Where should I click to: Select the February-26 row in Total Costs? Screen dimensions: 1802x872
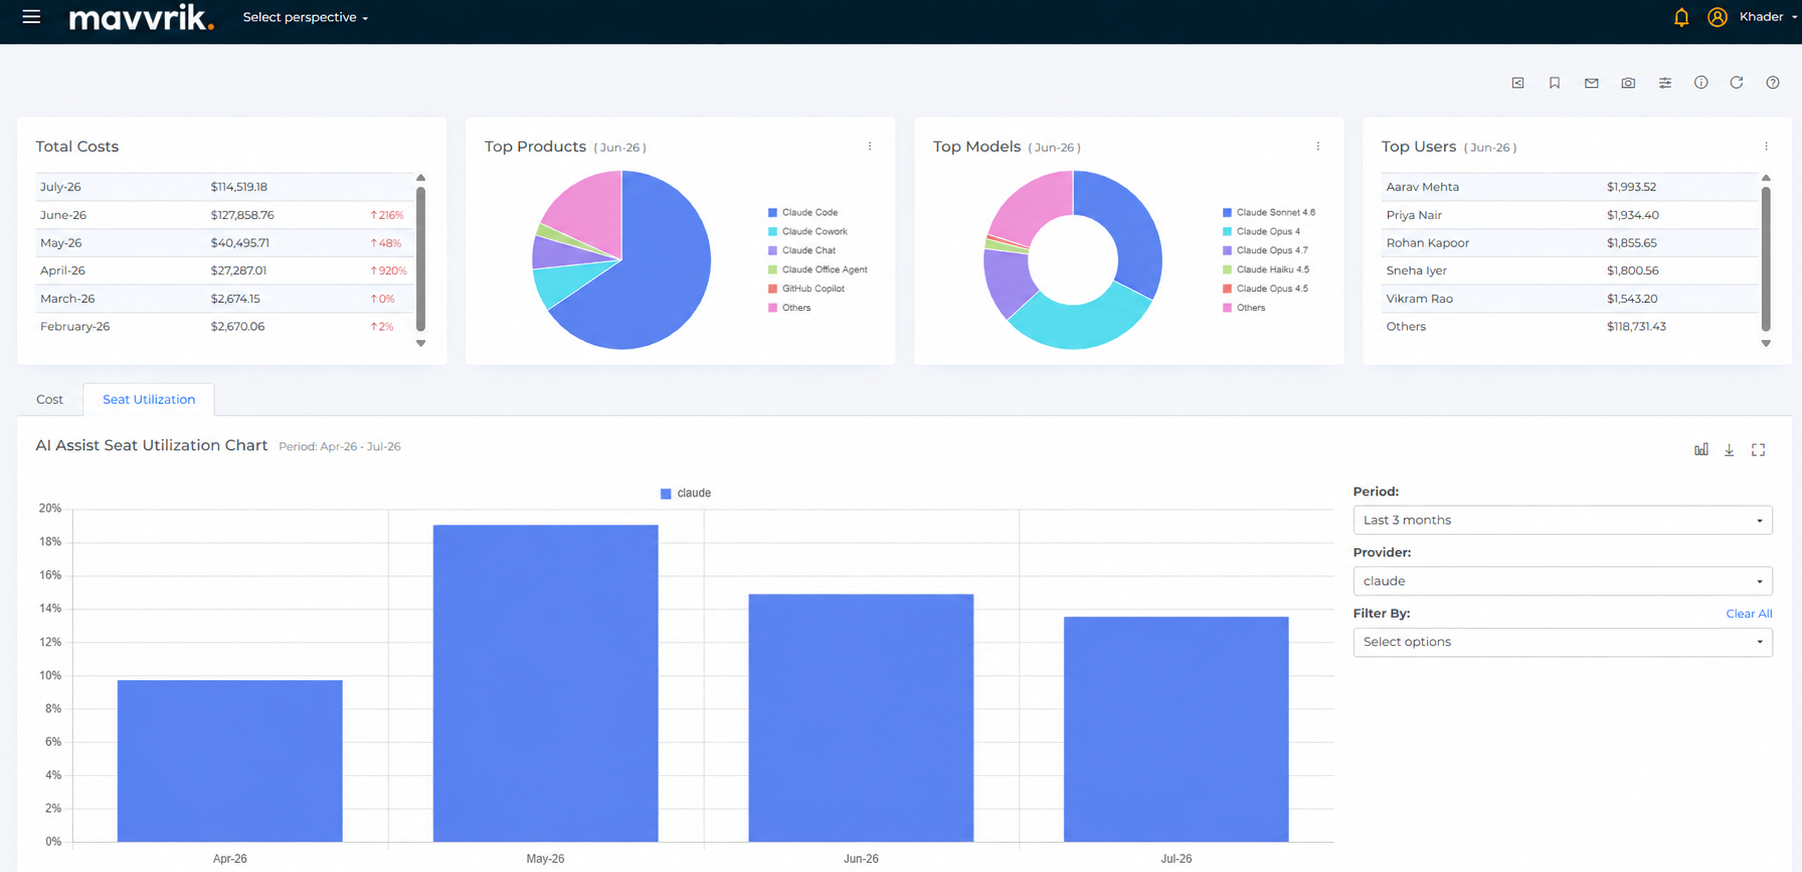(224, 327)
